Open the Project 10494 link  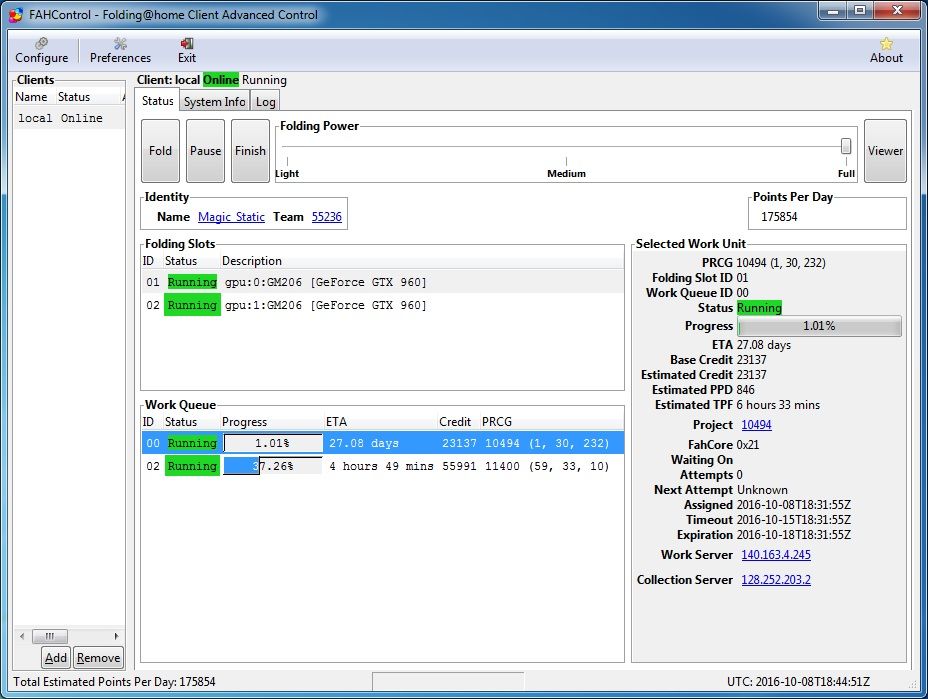tap(756, 425)
